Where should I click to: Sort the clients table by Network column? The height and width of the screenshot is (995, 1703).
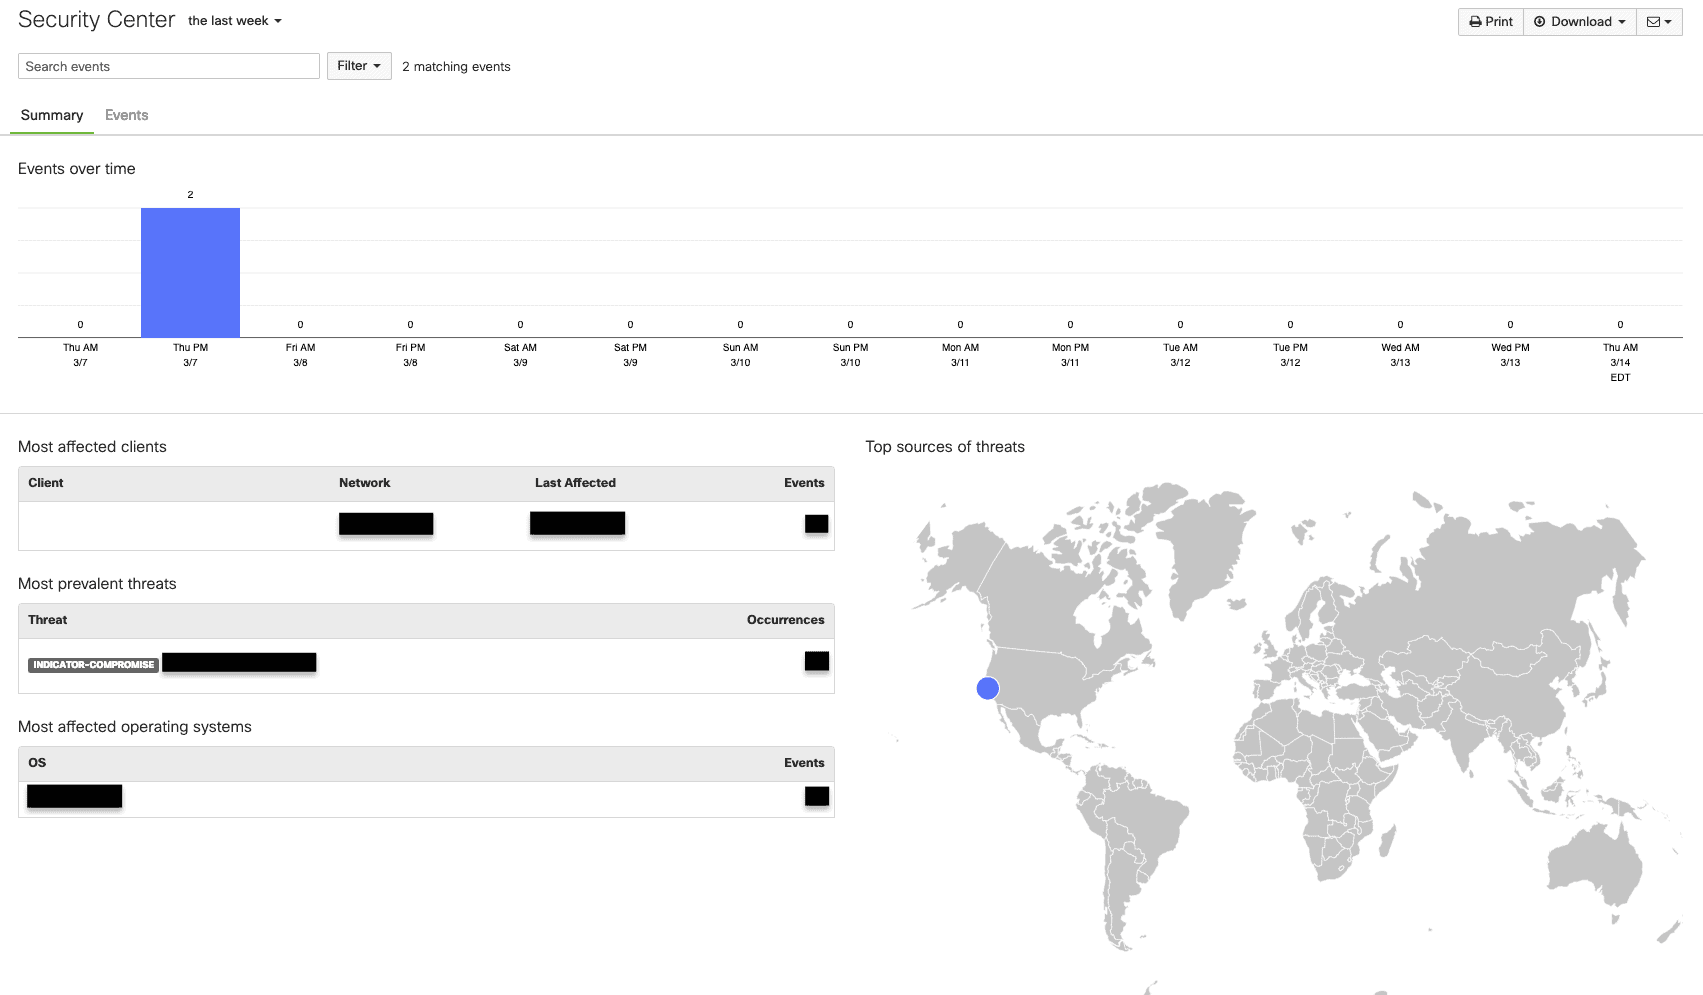[x=364, y=482]
